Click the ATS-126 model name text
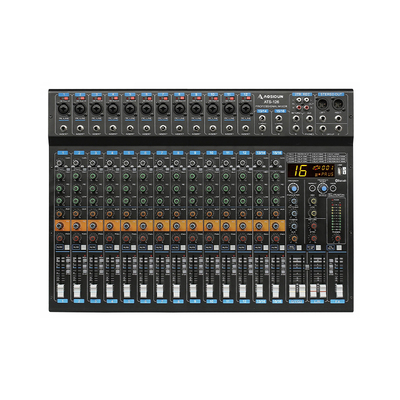Viewport: 400px width, 400px height. tap(271, 101)
